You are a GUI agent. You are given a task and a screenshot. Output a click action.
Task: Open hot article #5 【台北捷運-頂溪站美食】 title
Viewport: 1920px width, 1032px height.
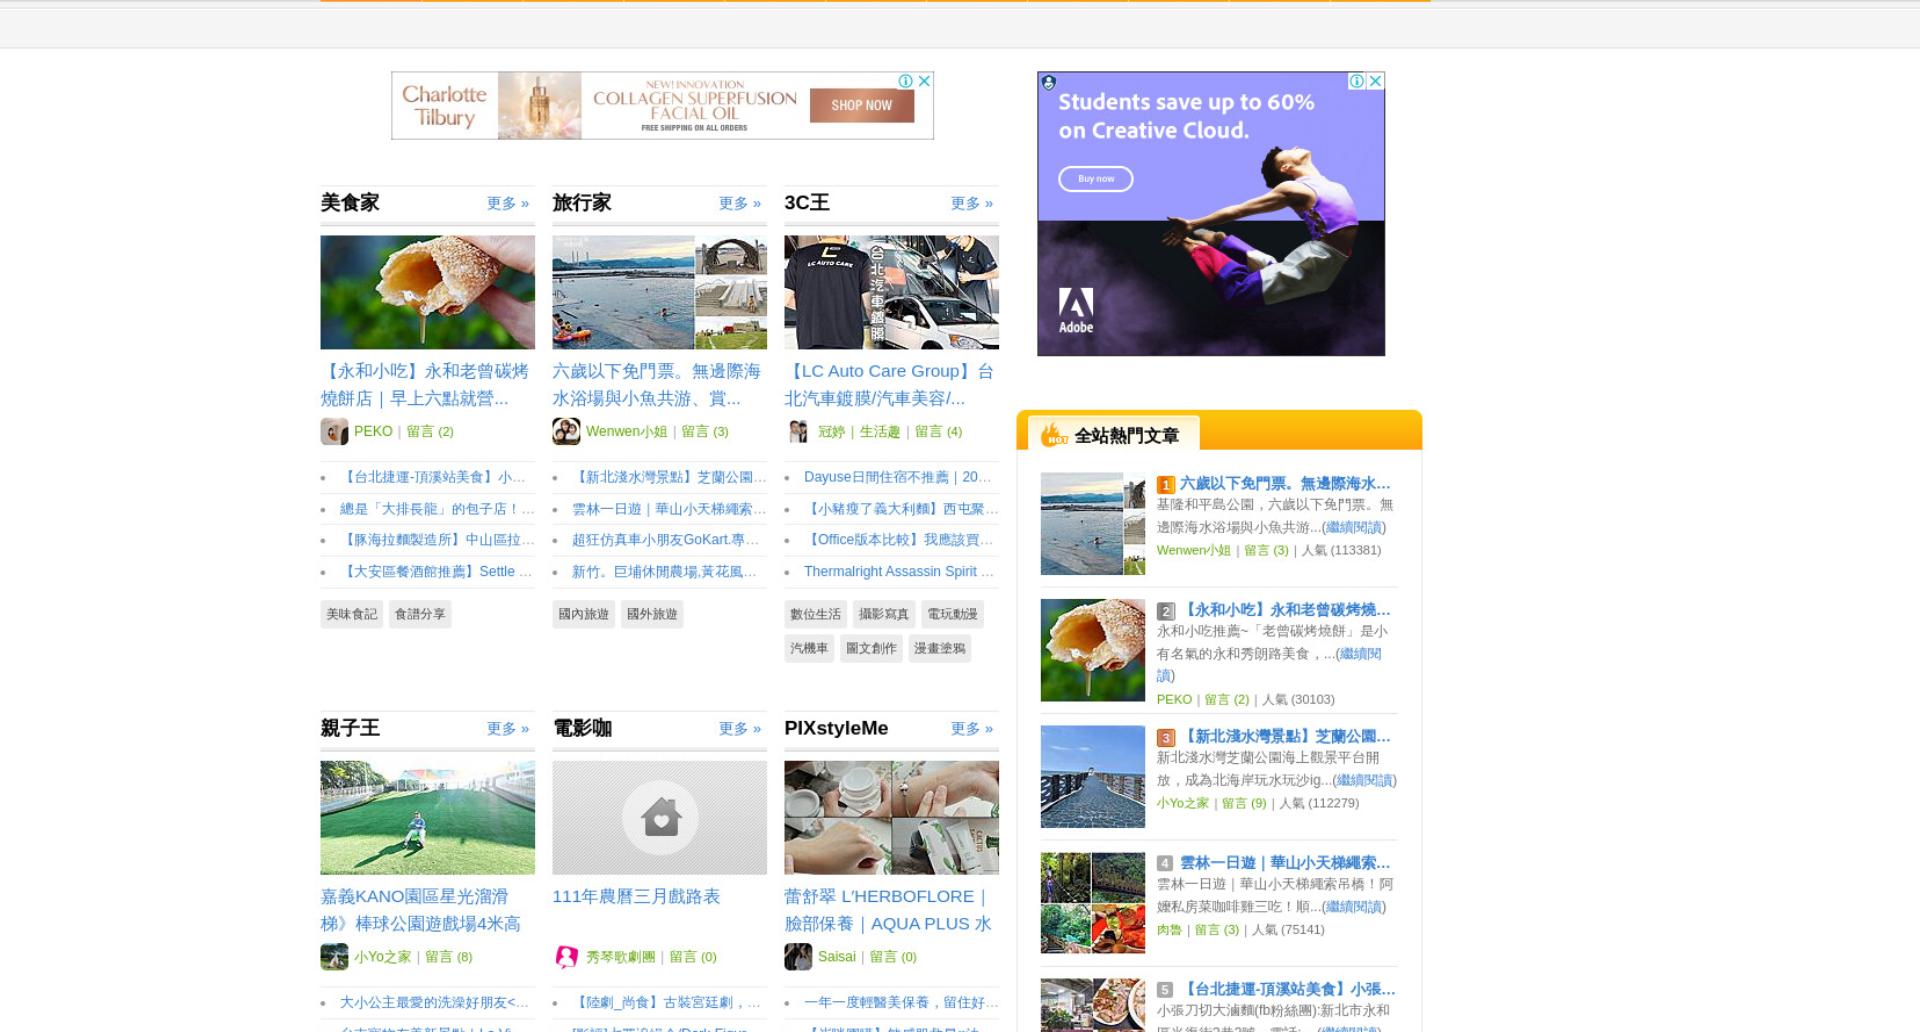pos(1287,990)
